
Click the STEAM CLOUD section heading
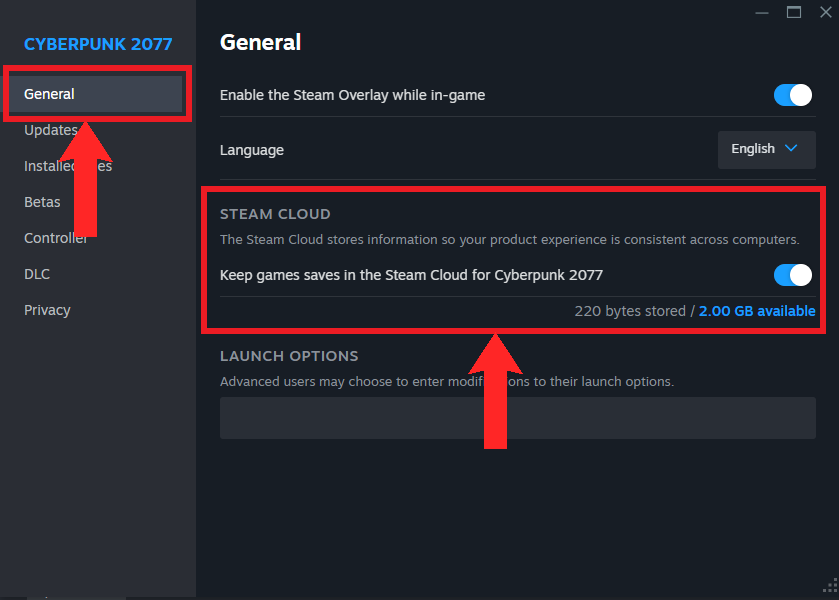click(x=275, y=214)
